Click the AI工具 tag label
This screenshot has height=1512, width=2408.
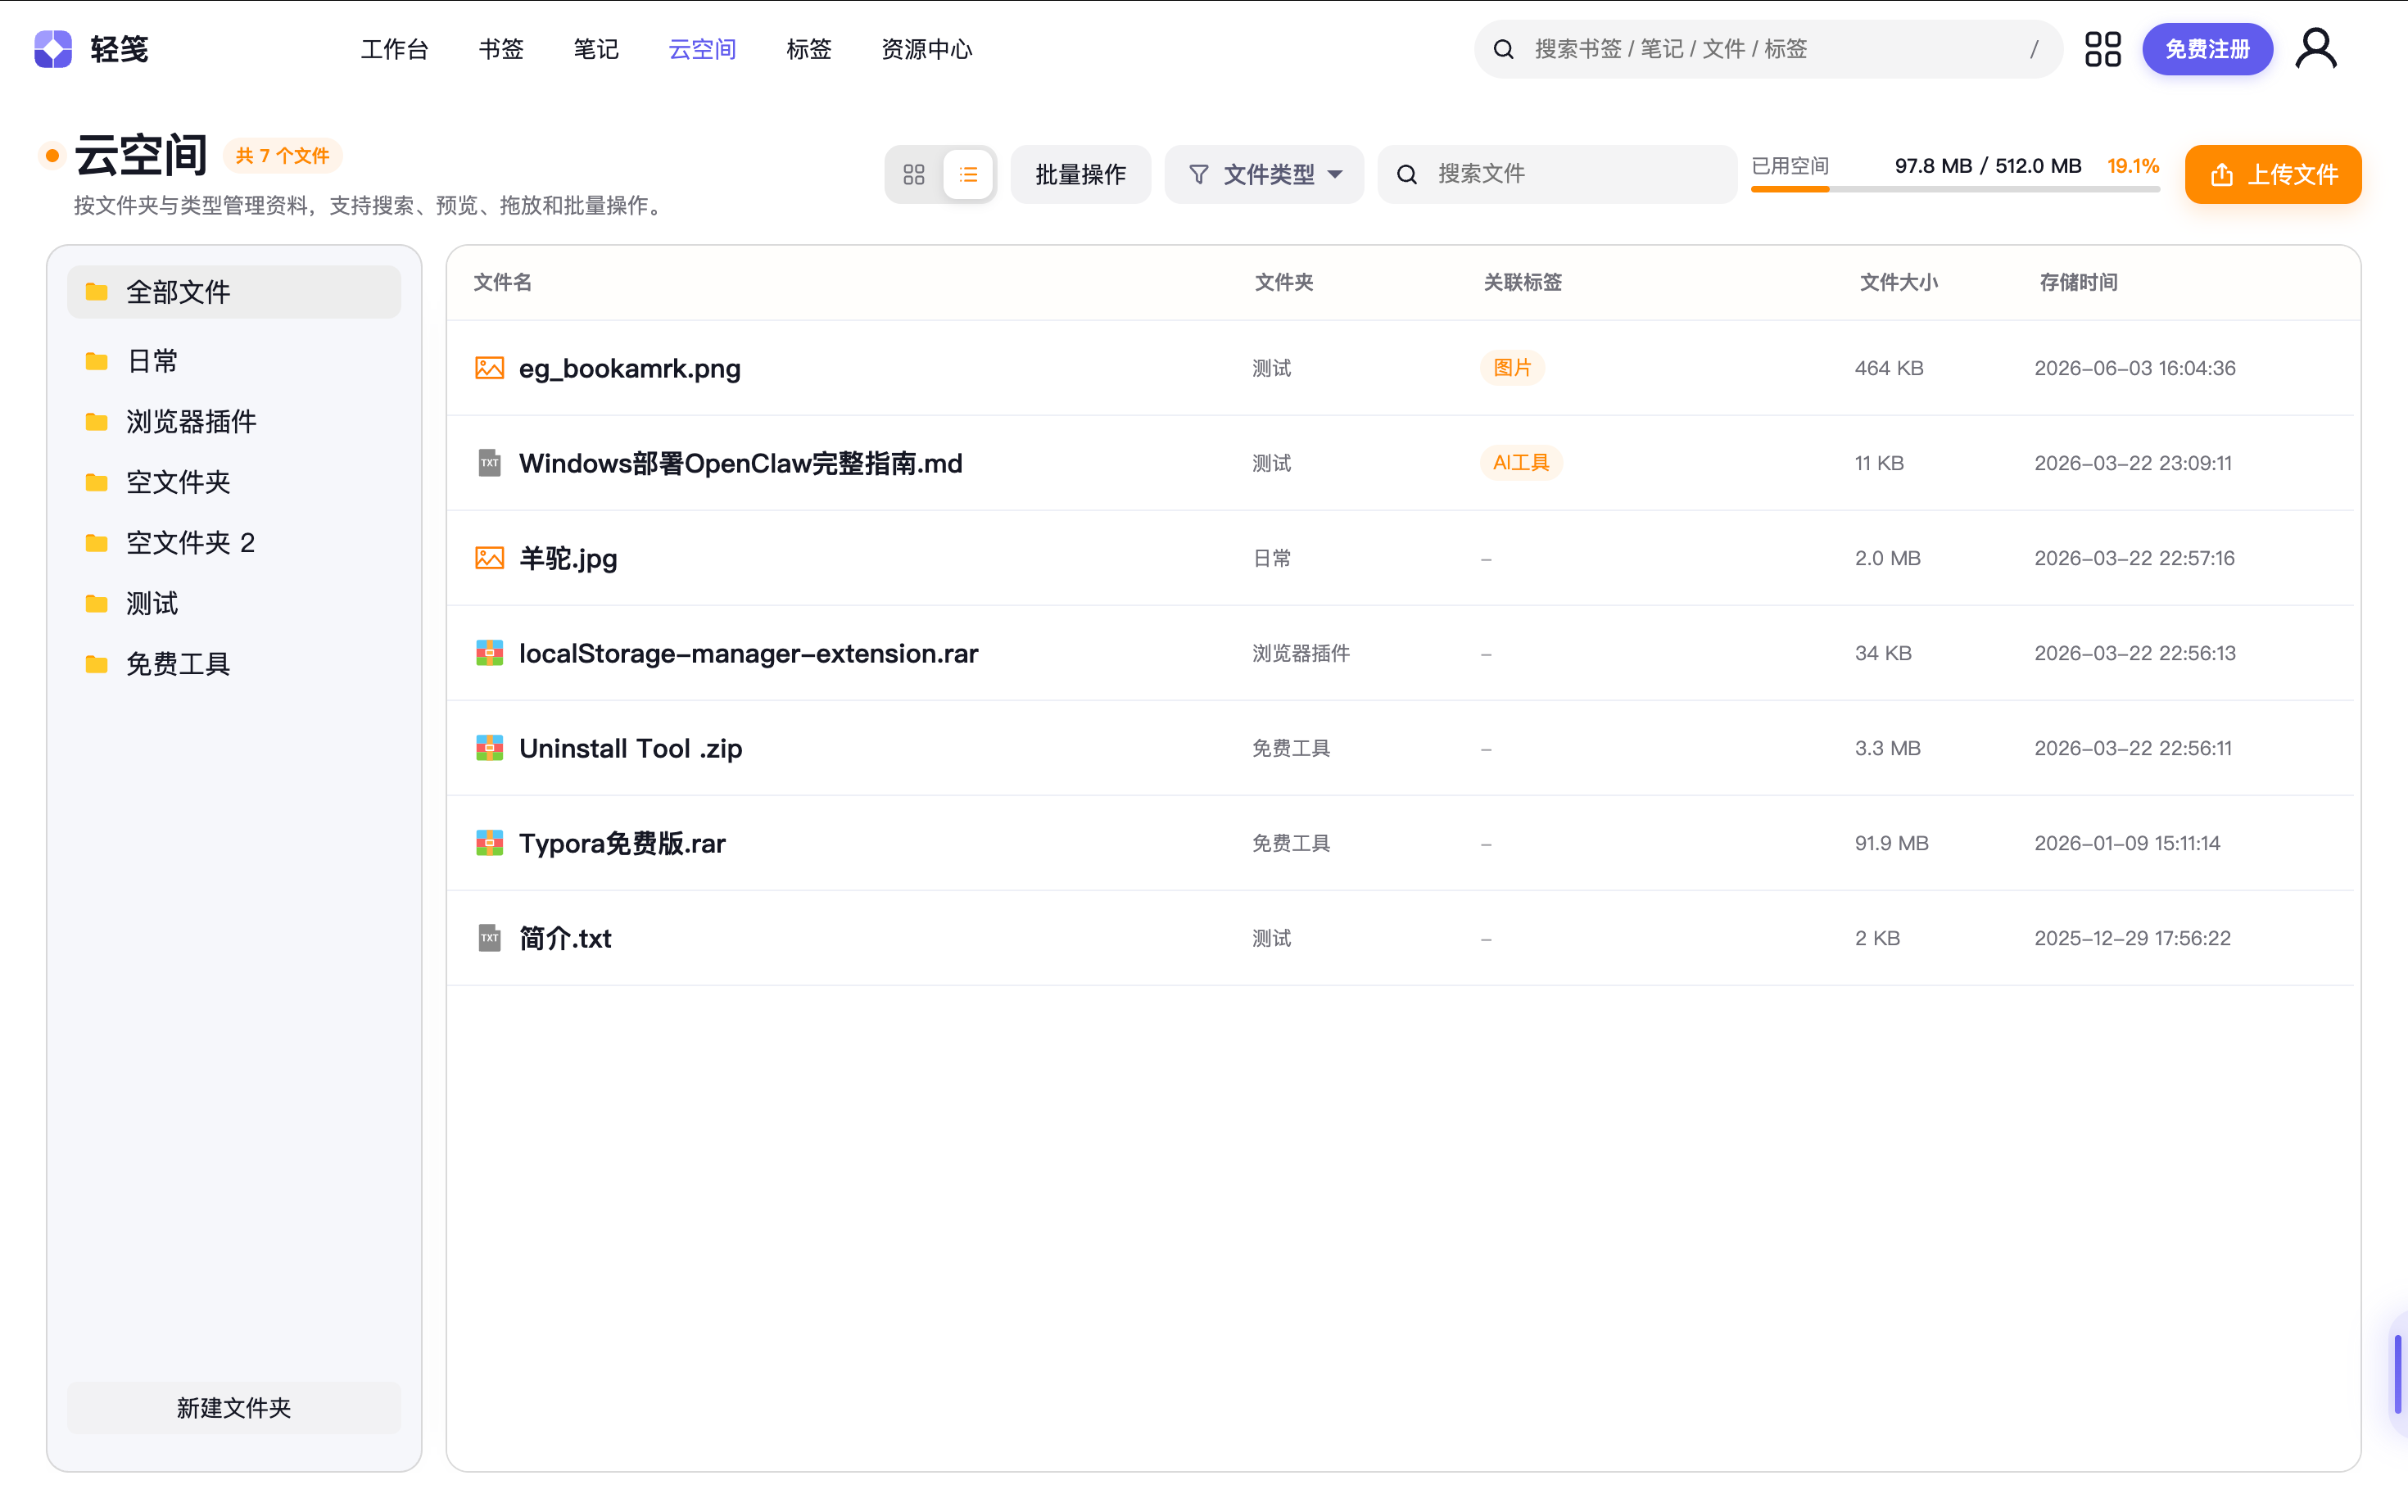coord(1521,463)
